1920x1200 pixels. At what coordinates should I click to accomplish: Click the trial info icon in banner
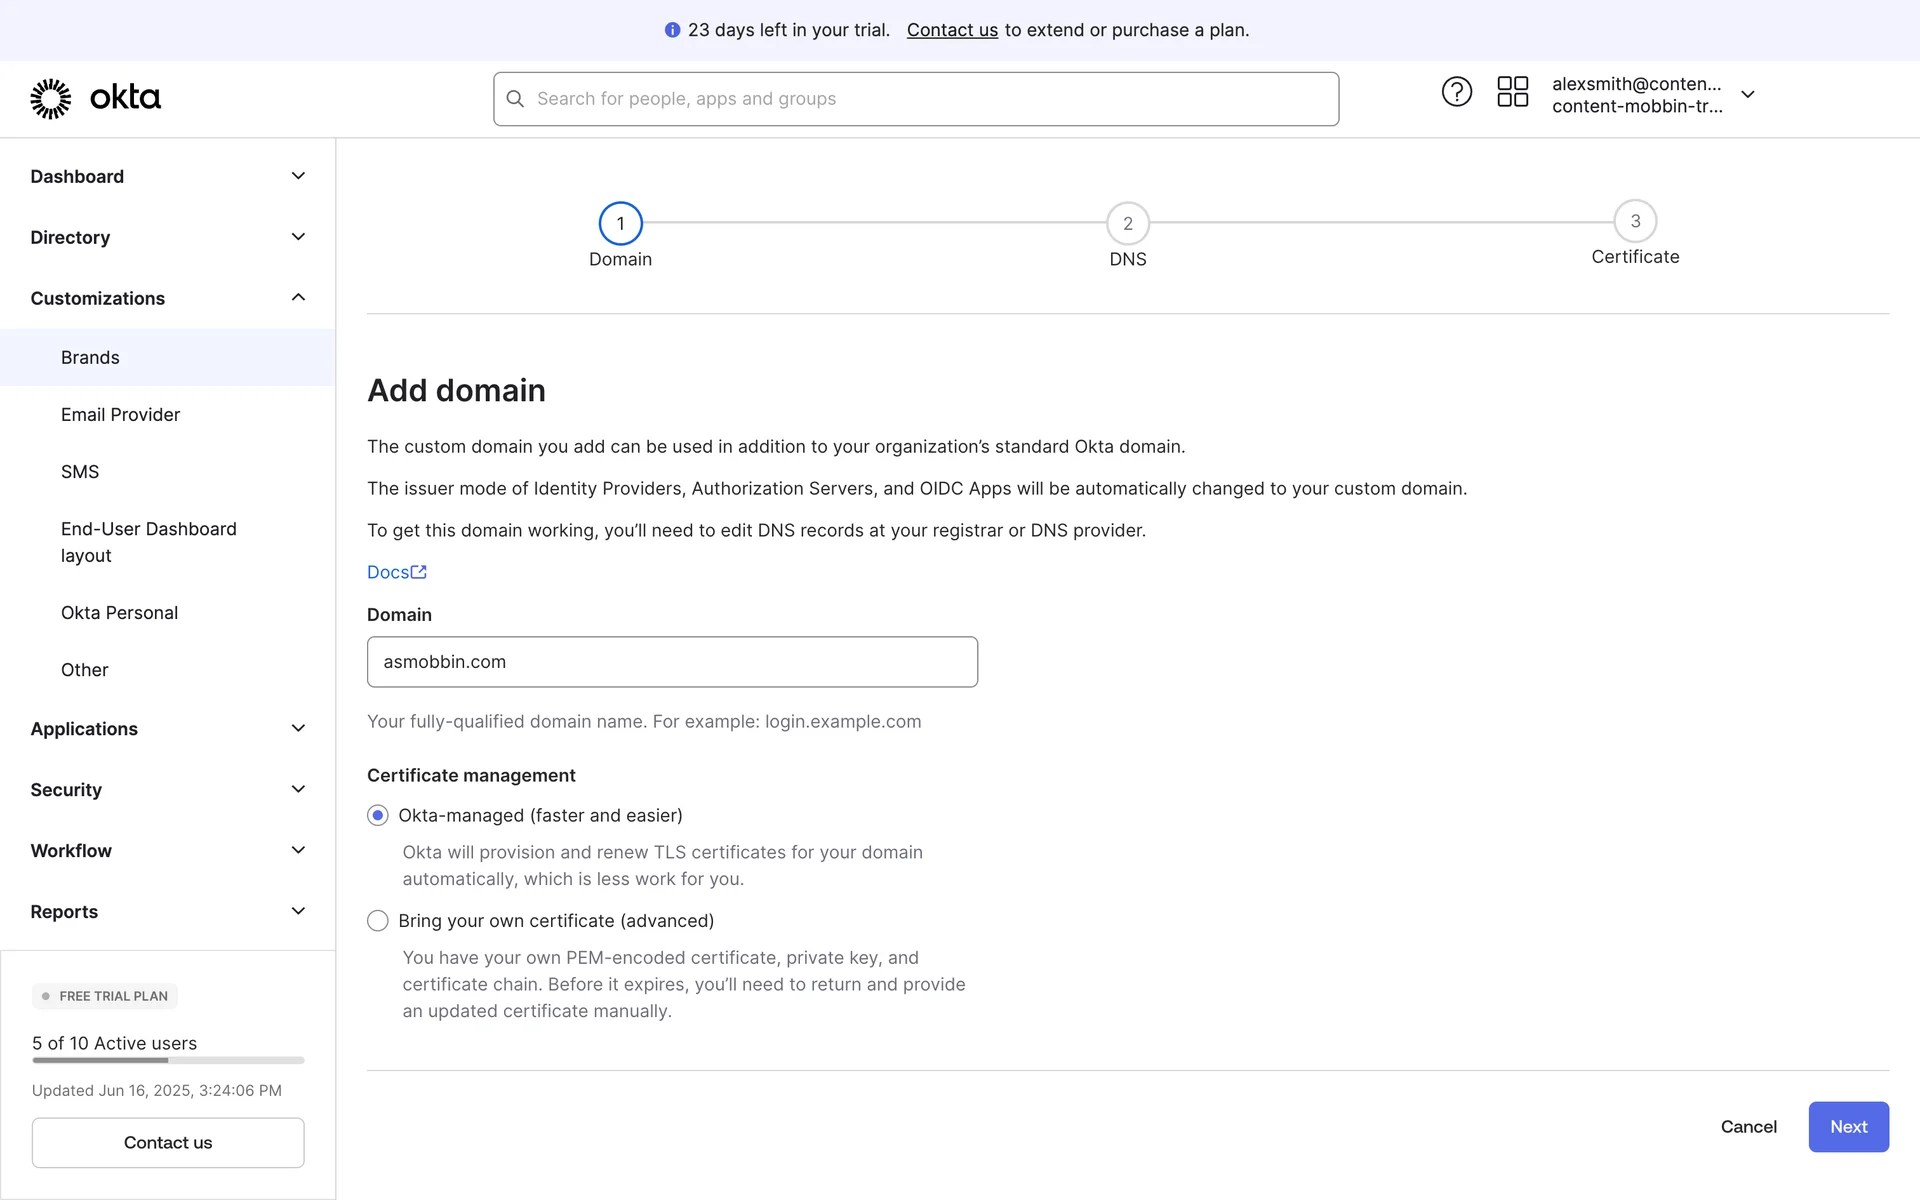(x=672, y=30)
